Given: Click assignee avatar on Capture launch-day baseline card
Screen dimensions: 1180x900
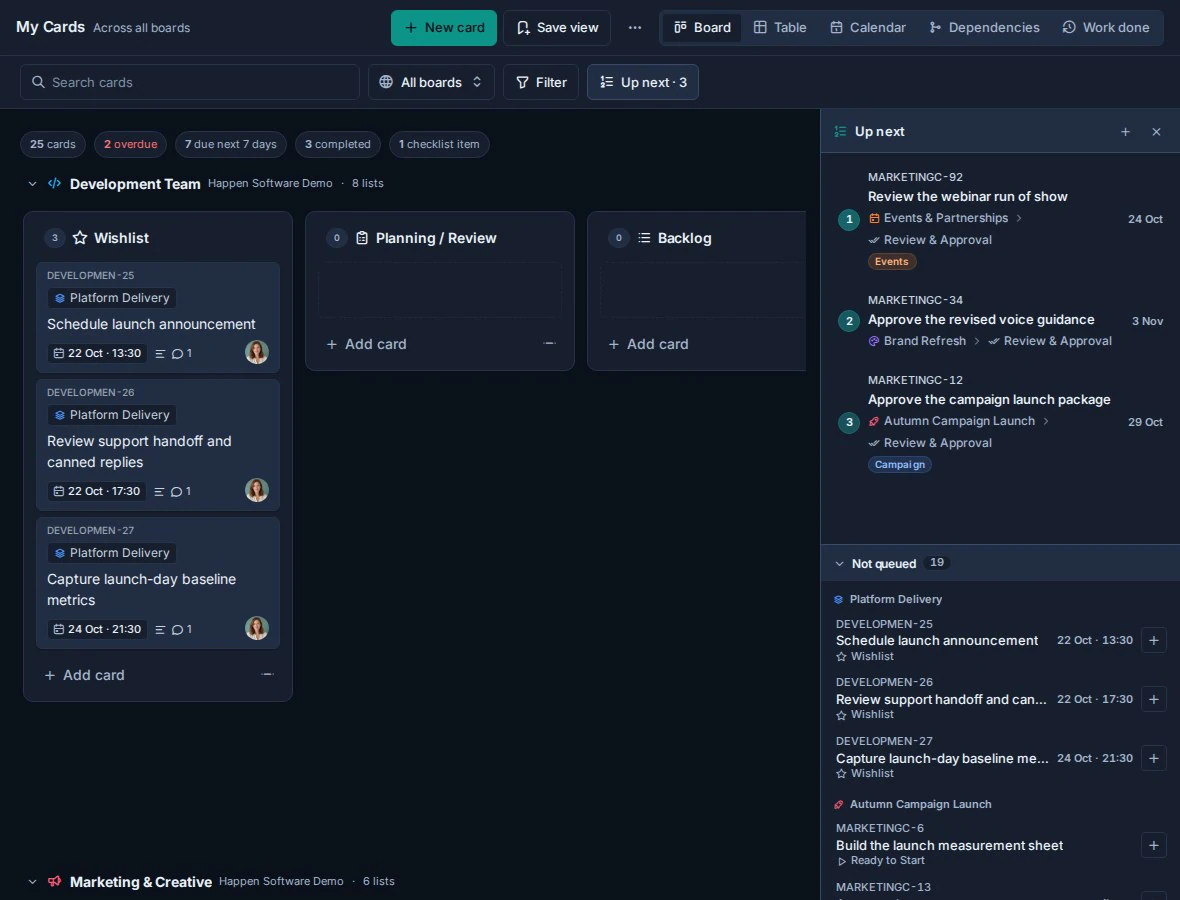Looking at the screenshot, I should pyautogui.click(x=257, y=628).
